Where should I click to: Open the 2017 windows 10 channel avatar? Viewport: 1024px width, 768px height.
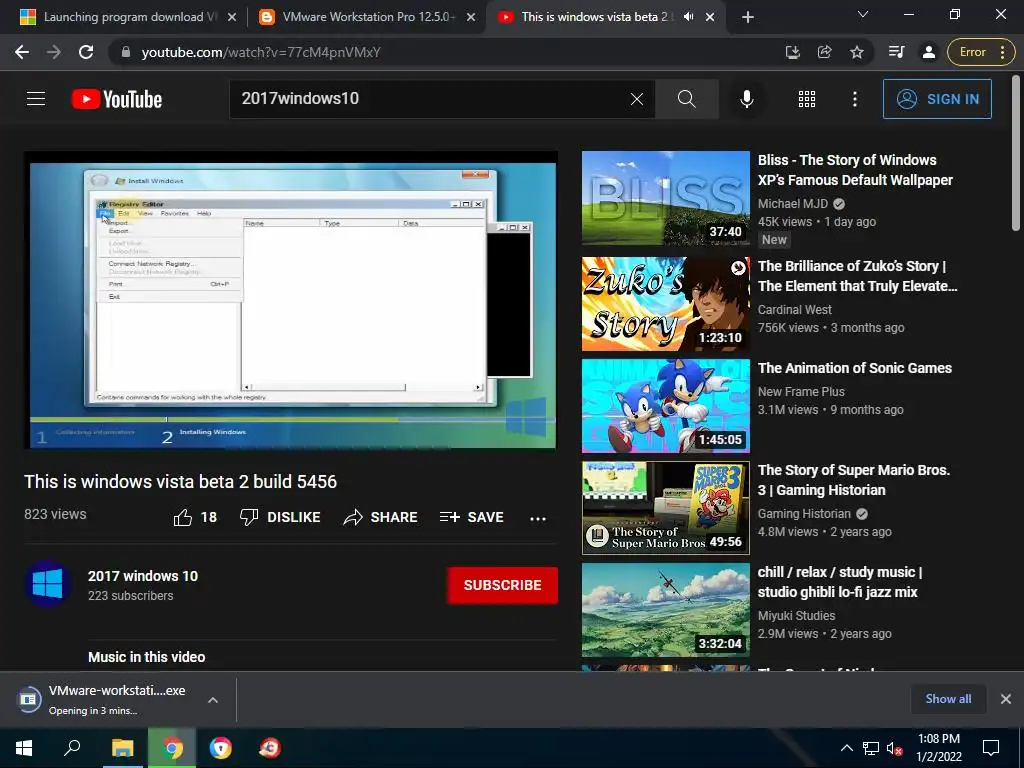(x=48, y=584)
